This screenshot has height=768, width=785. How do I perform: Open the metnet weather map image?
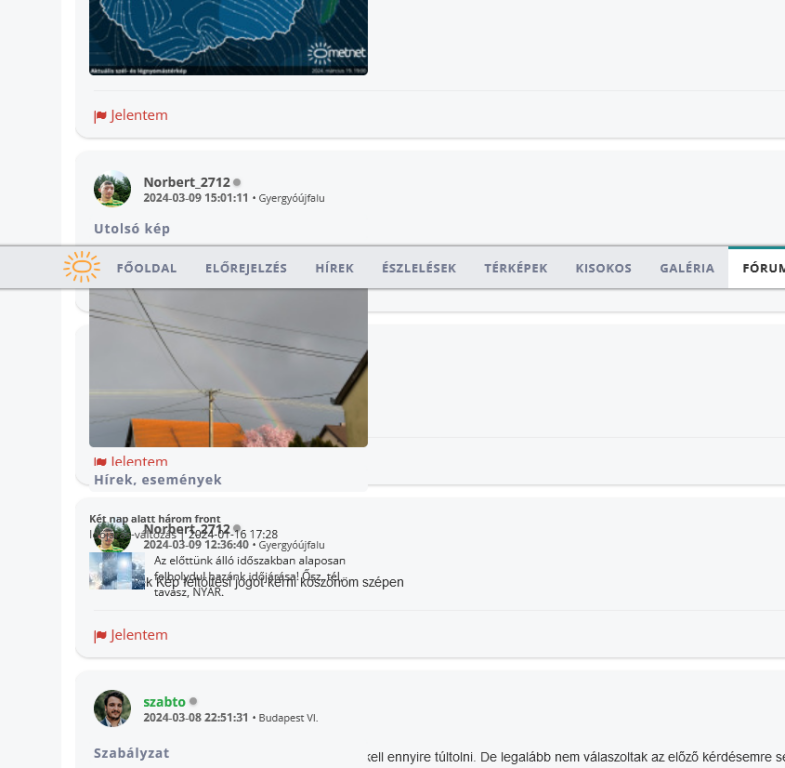[228, 36]
